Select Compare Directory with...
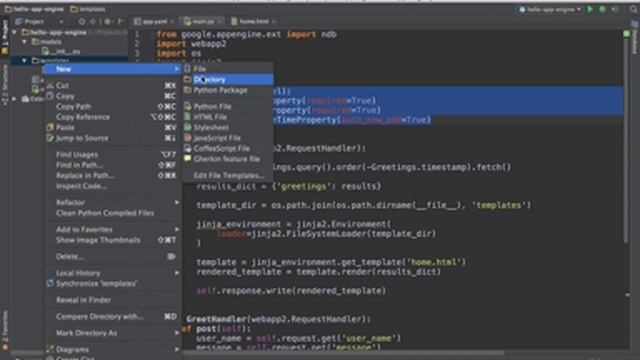The image size is (640, 360). tap(113, 316)
